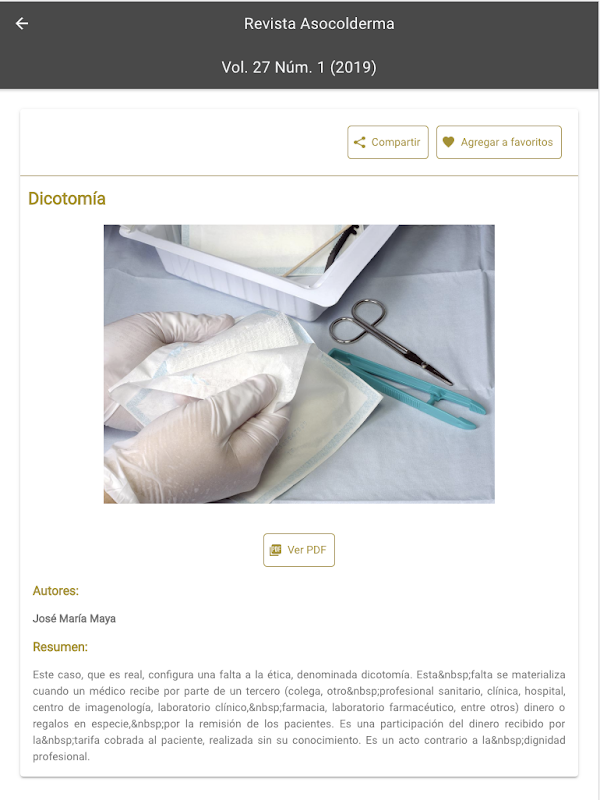Click the share icon beside Compartir

point(360,142)
